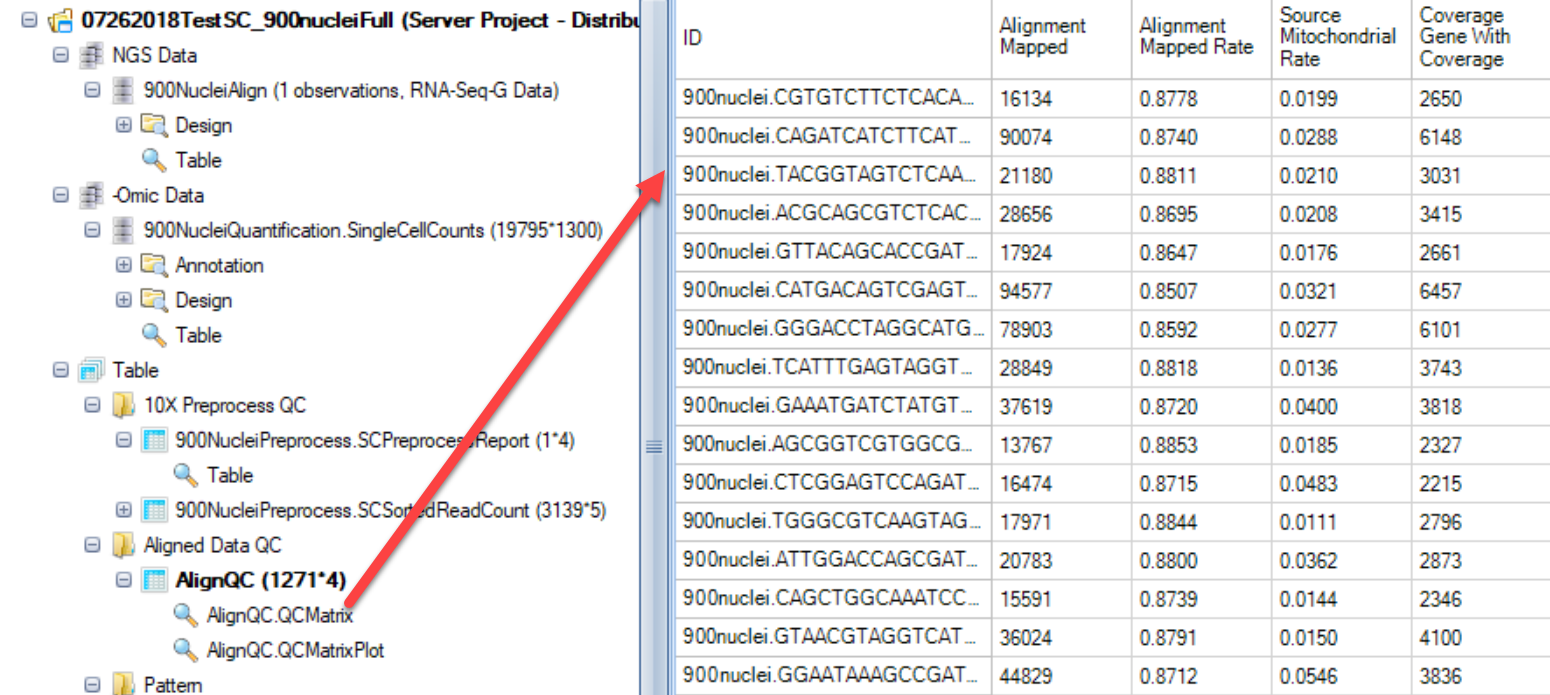Click the magnifier icon for Table under 900NucleiQuantification
Screen dimensions: 1550x695
(154, 335)
